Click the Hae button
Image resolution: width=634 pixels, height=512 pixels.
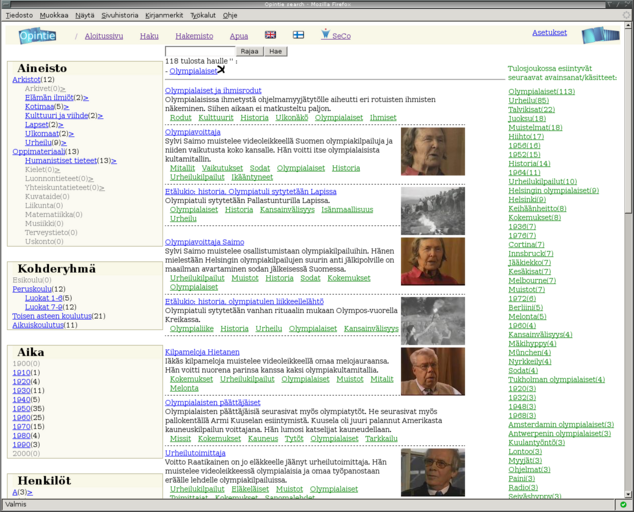(x=275, y=51)
